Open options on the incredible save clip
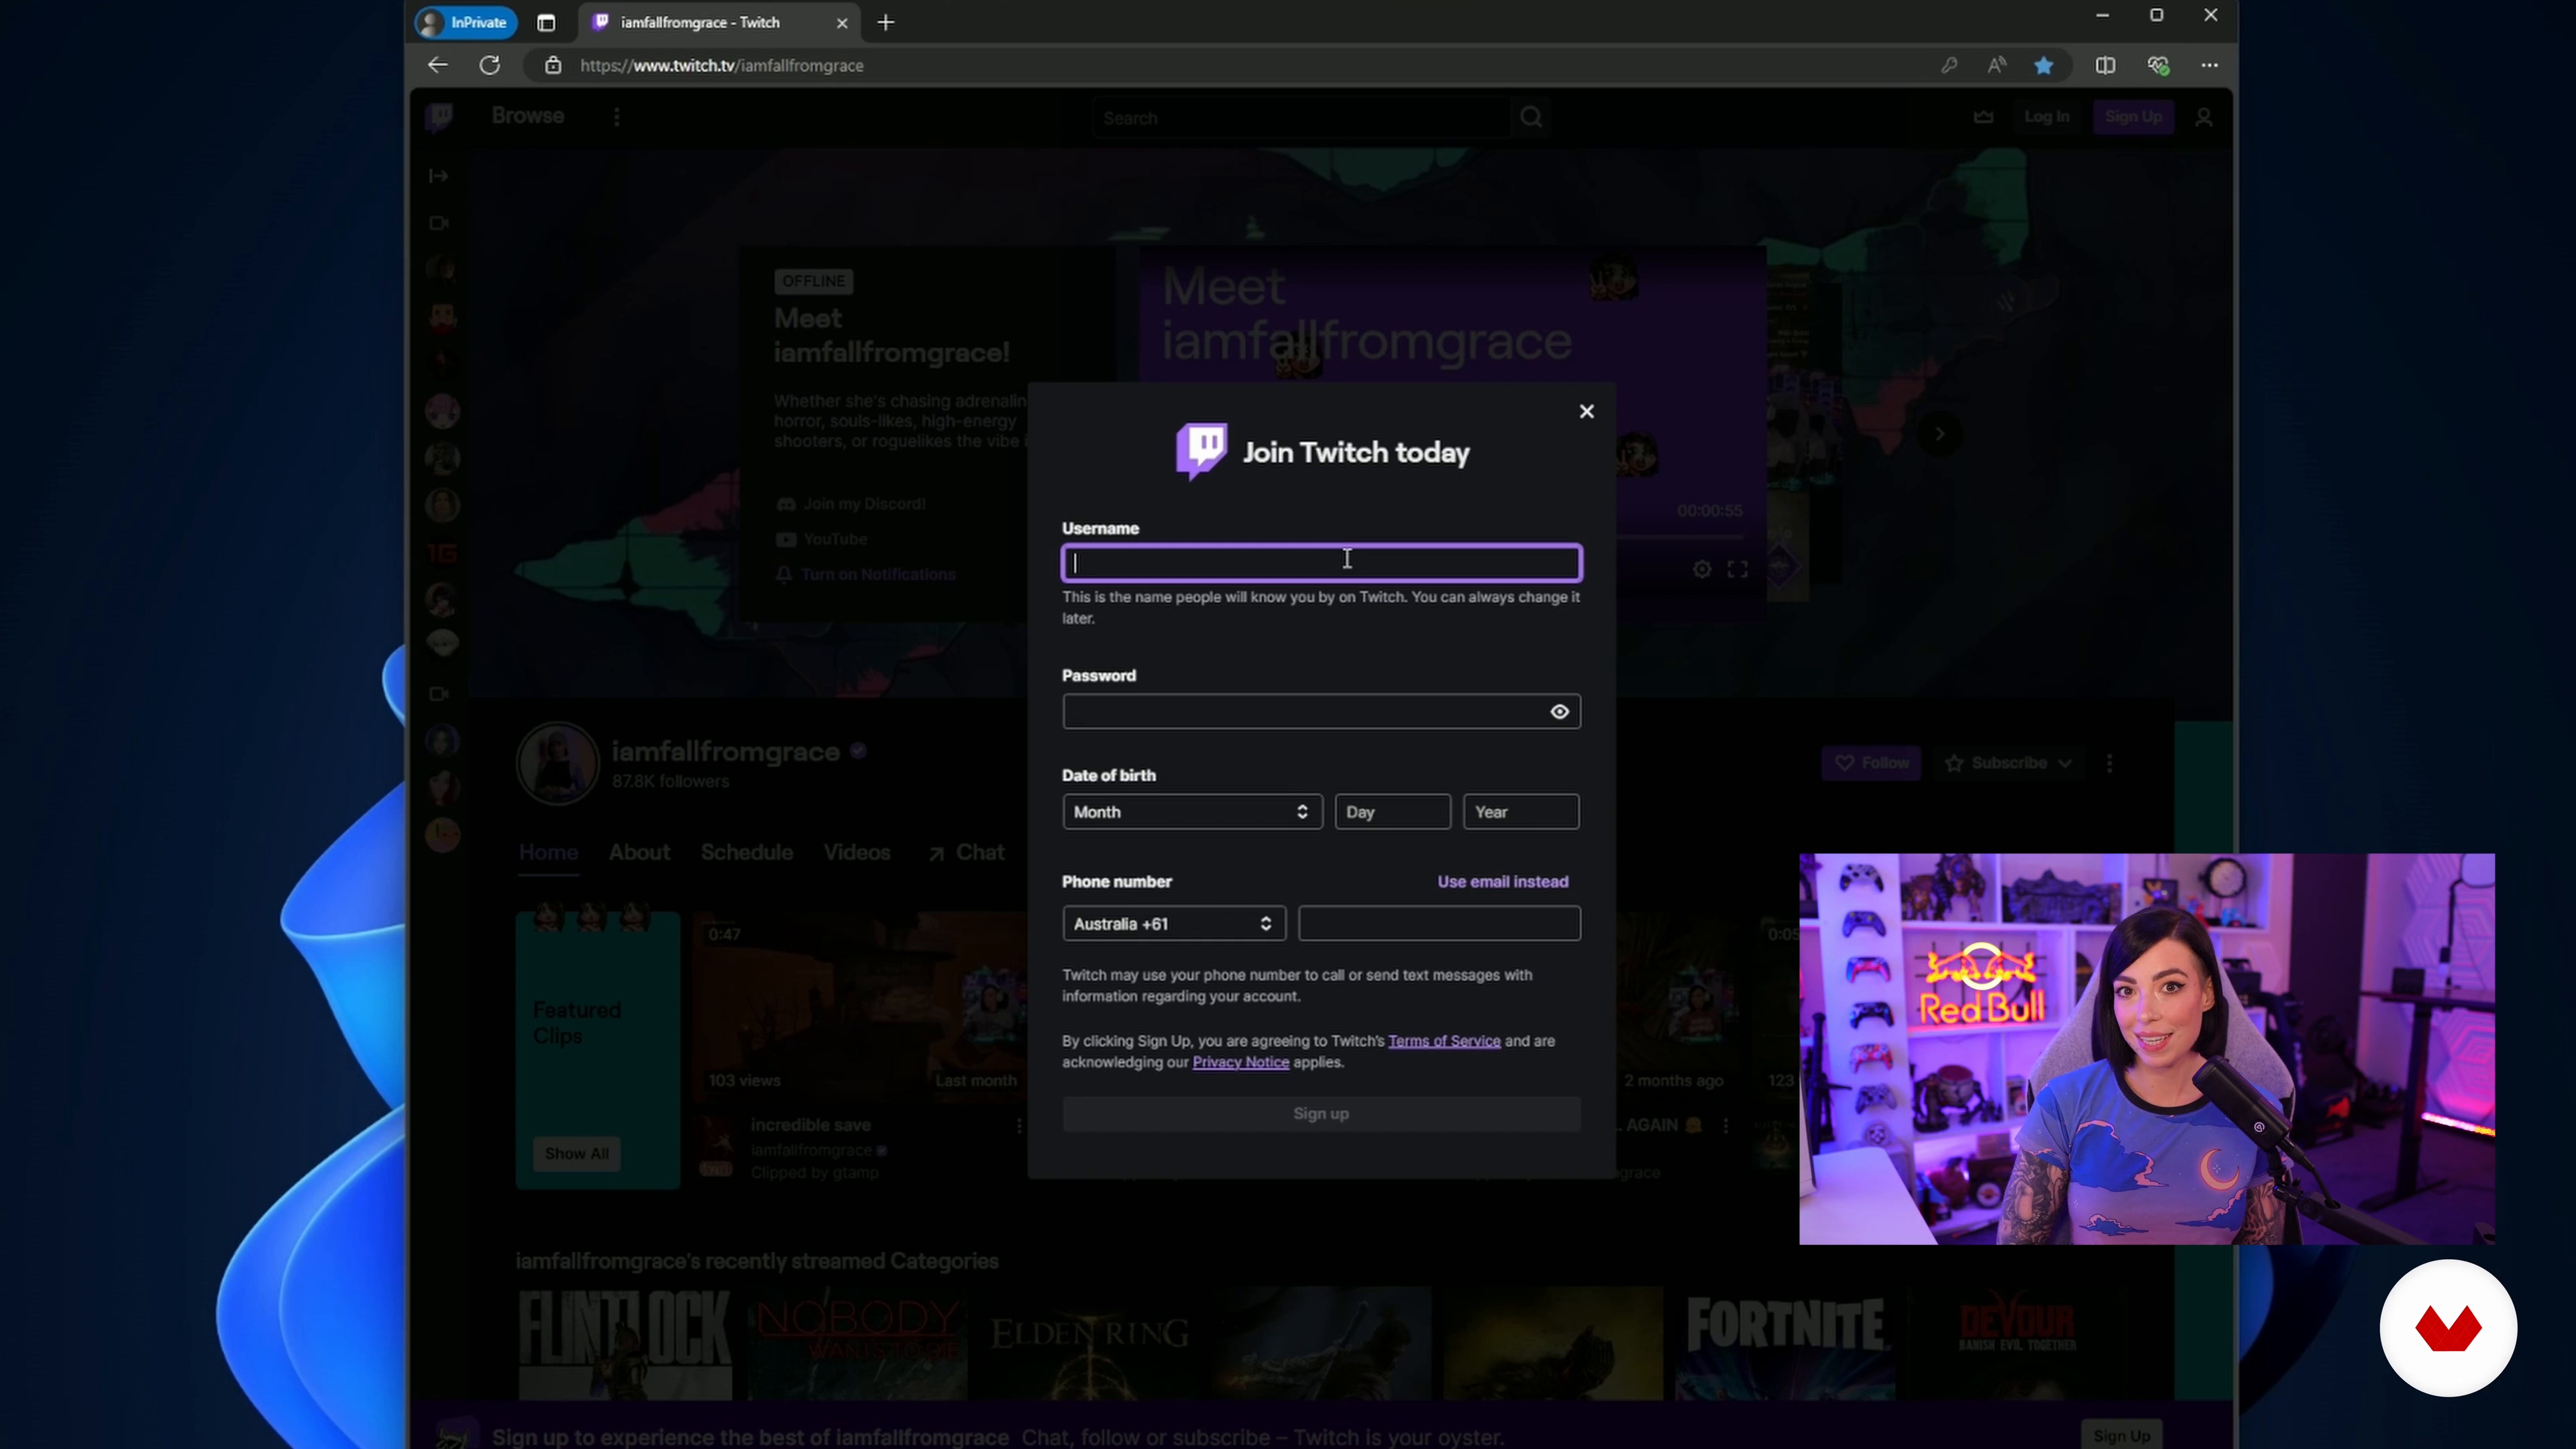The height and width of the screenshot is (1449, 2576). (1019, 1125)
